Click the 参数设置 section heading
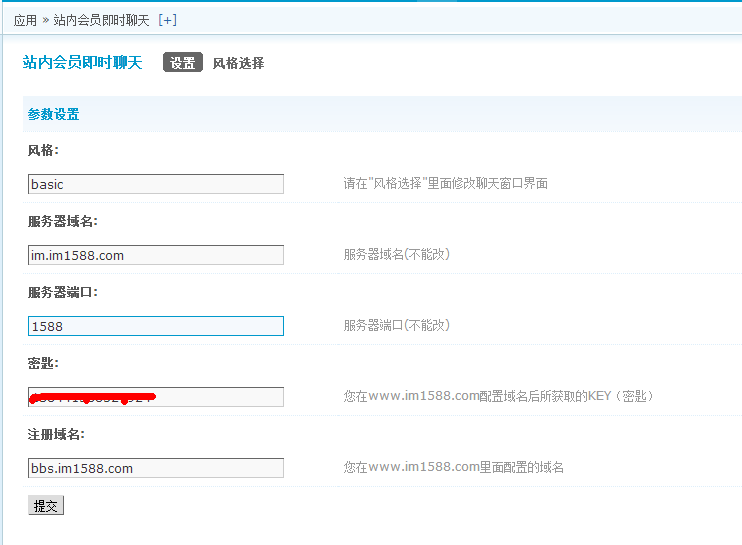Screen dimensions: 742x545 pyautogui.click(x=53, y=114)
